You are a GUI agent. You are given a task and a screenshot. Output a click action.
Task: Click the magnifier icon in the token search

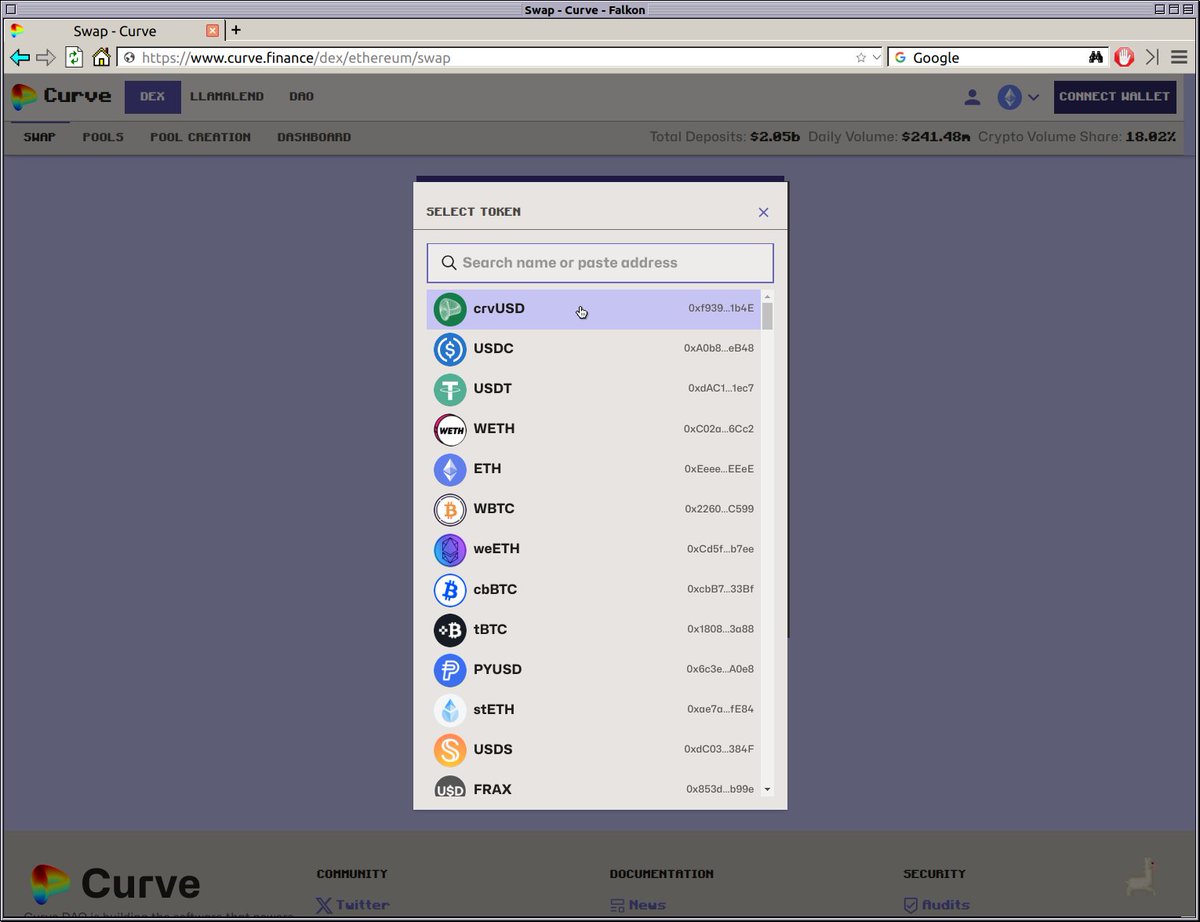click(448, 262)
